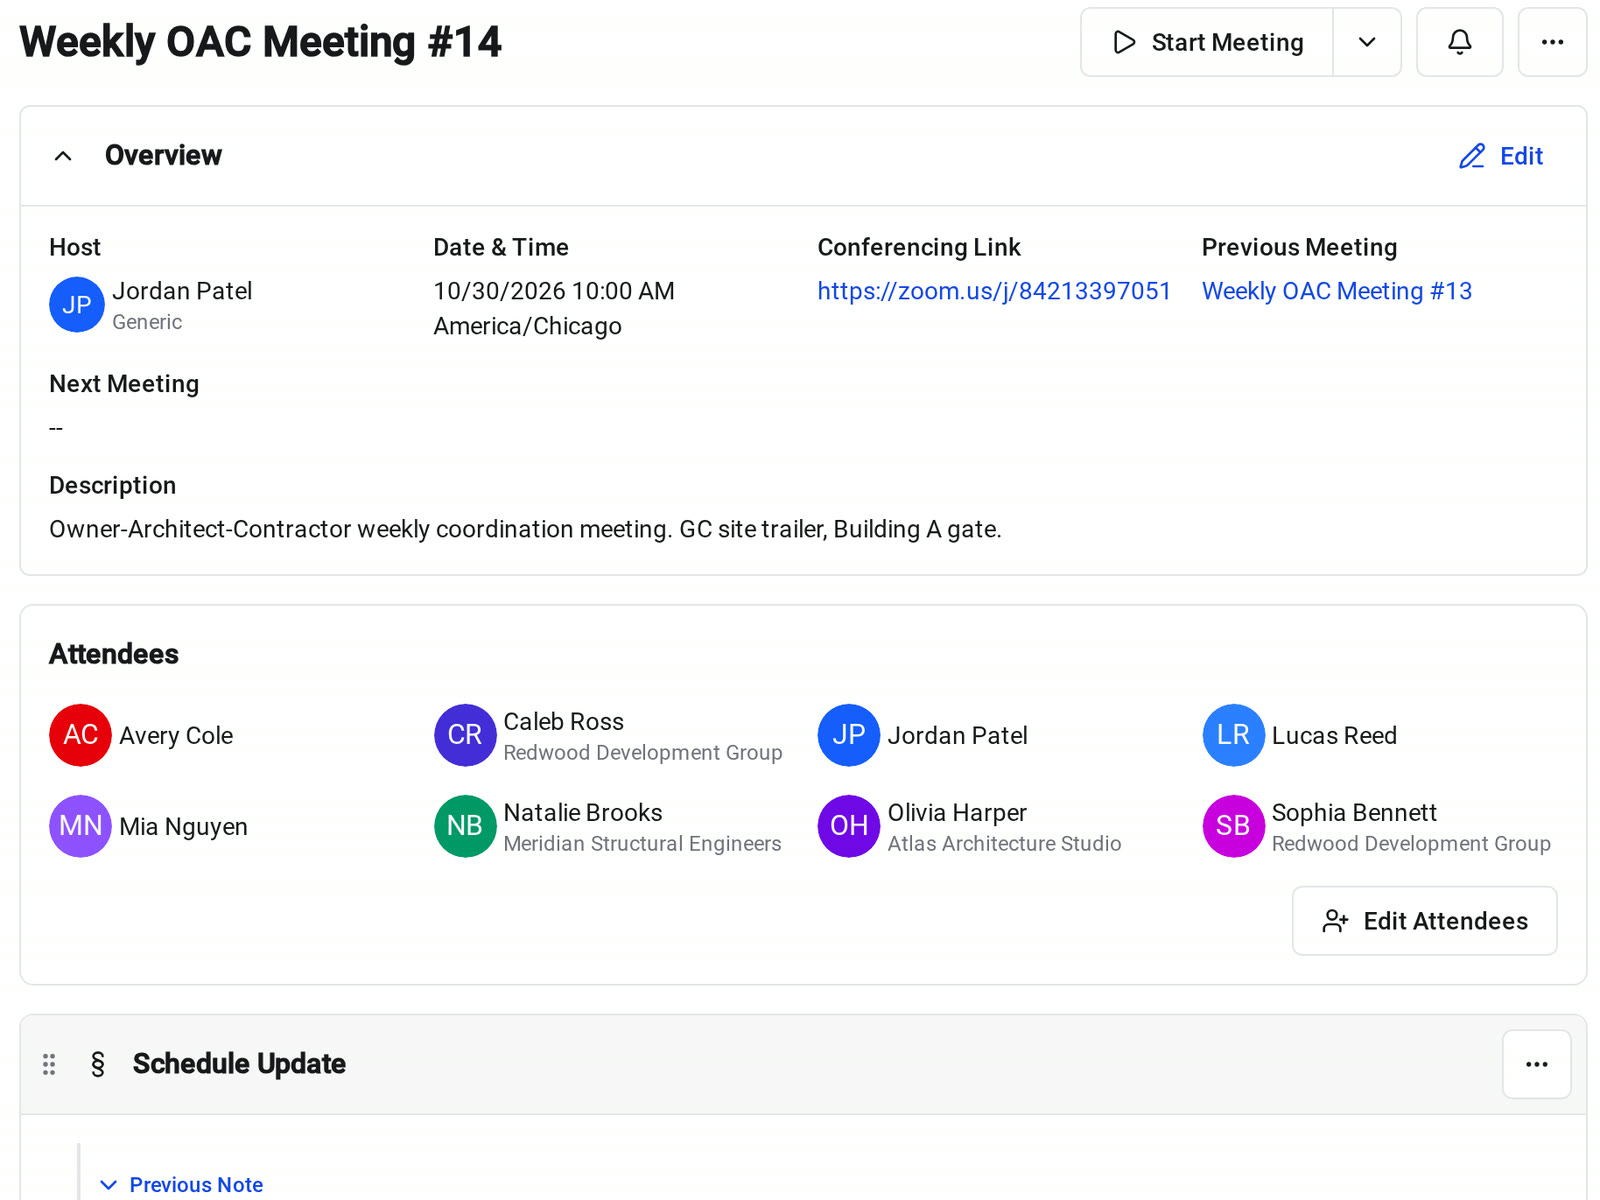Collapse the Overview section chevron
The image size is (1600, 1200).
click(63, 156)
